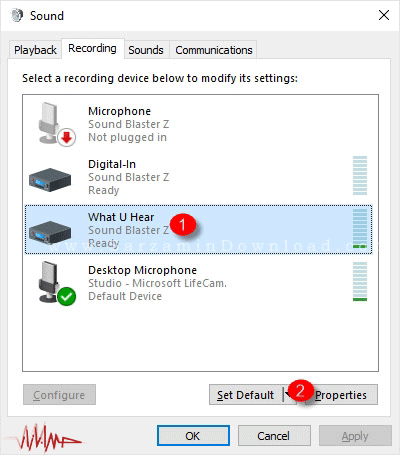This screenshot has width=400, height=455.
Task: Click Studio - Microsoft LifeCam. text
Action: pos(157,283)
